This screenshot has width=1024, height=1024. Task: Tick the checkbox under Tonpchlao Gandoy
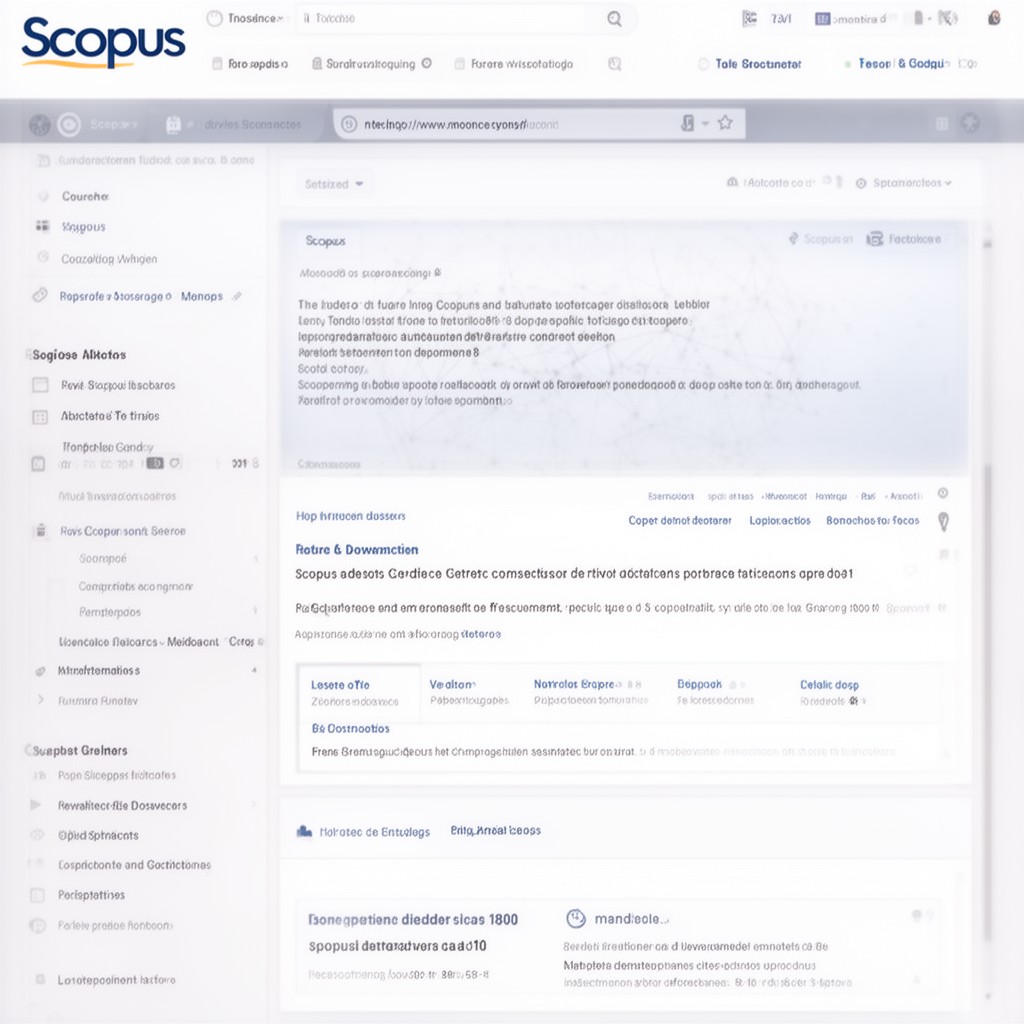(x=38, y=464)
